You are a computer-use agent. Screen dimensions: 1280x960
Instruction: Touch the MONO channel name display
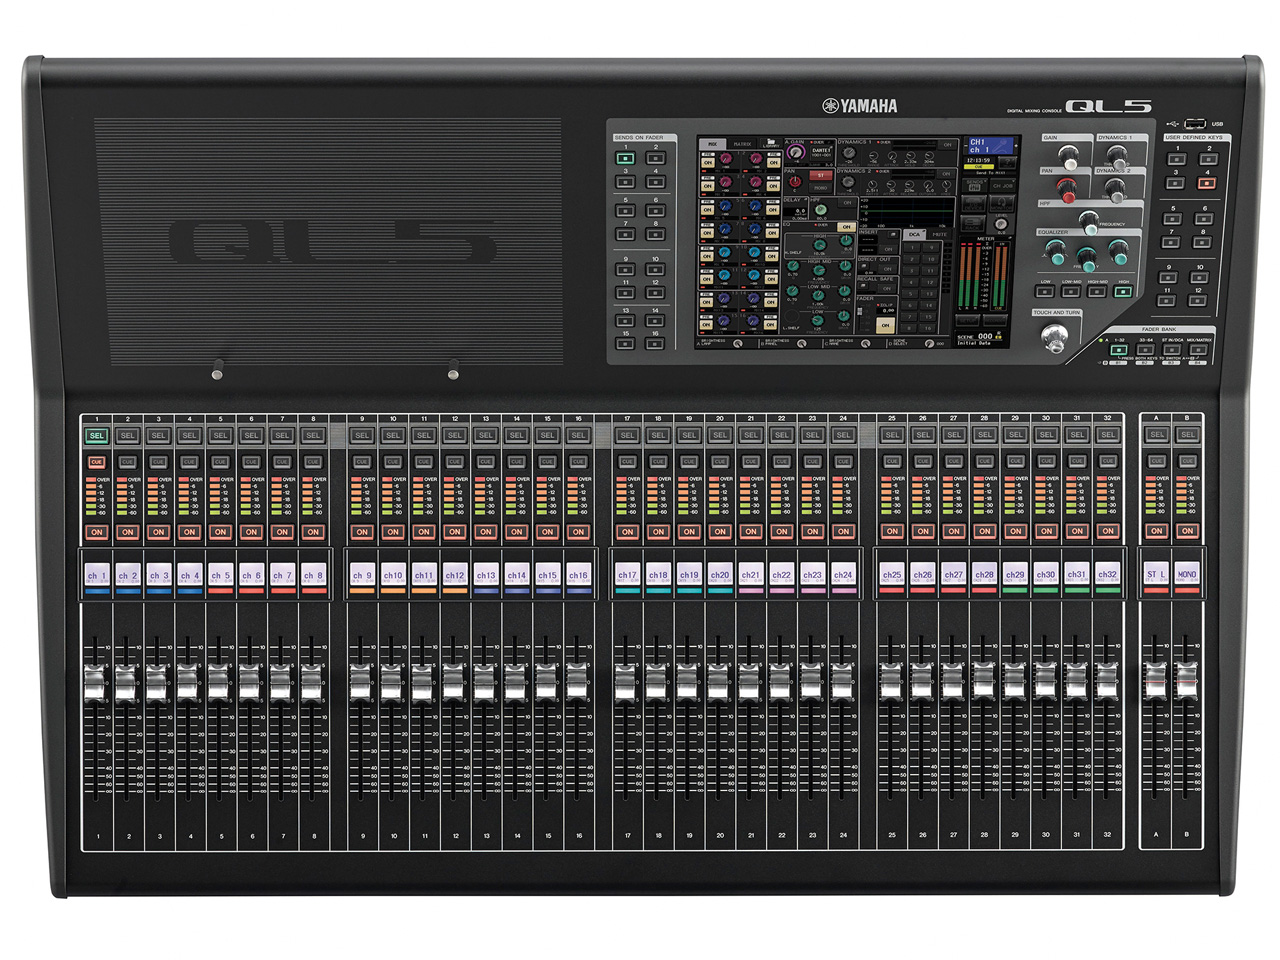1187,575
